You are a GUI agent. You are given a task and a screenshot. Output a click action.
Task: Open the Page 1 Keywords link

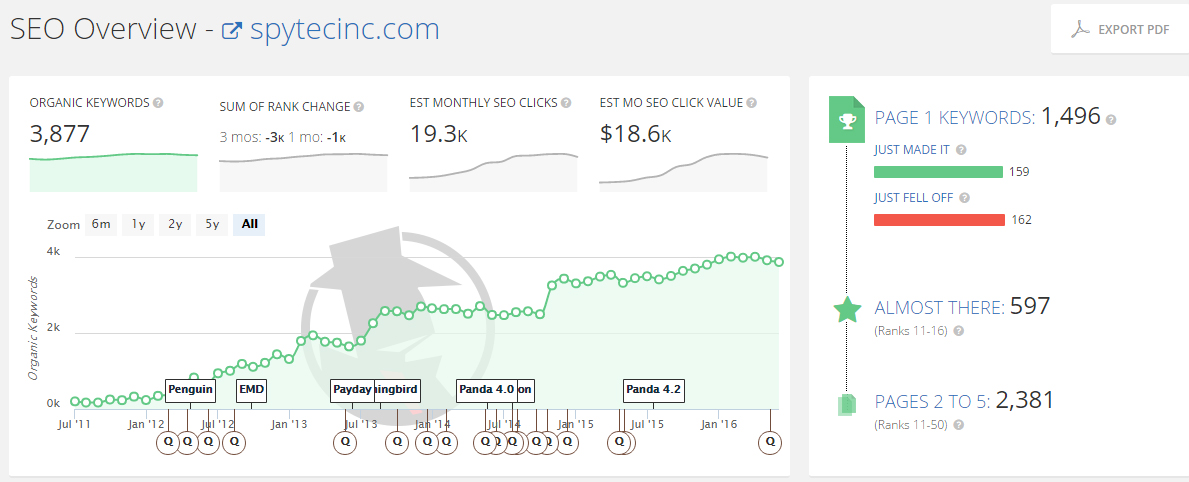coord(955,118)
